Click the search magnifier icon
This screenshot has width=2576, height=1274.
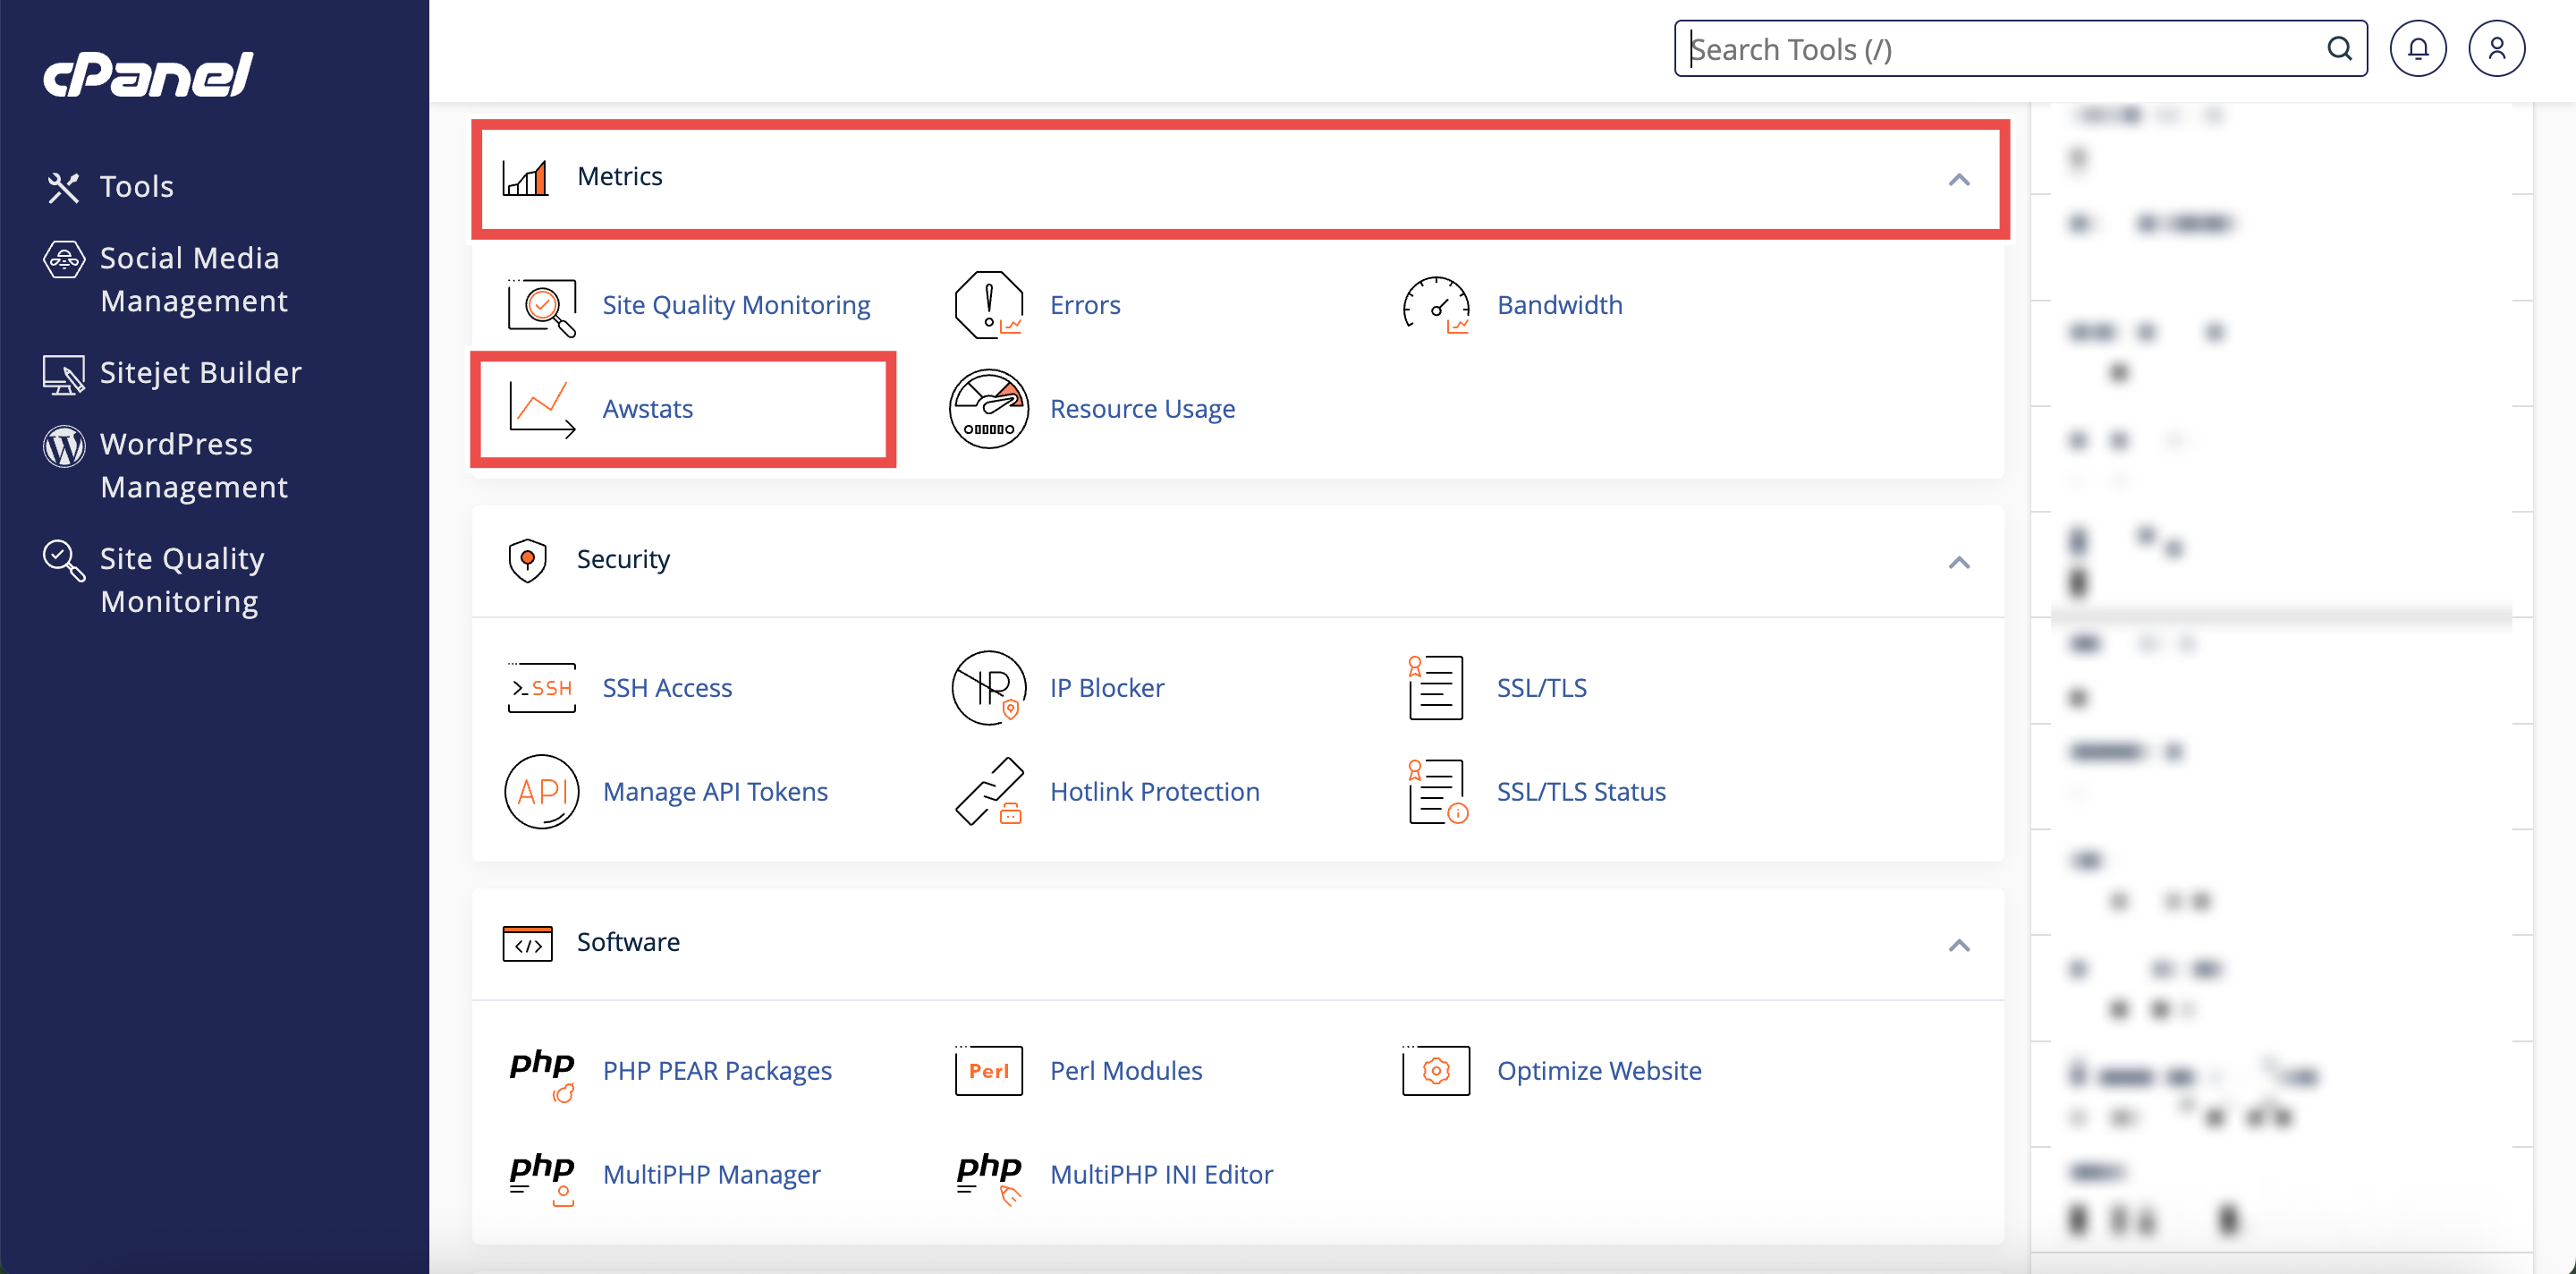click(2338, 49)
